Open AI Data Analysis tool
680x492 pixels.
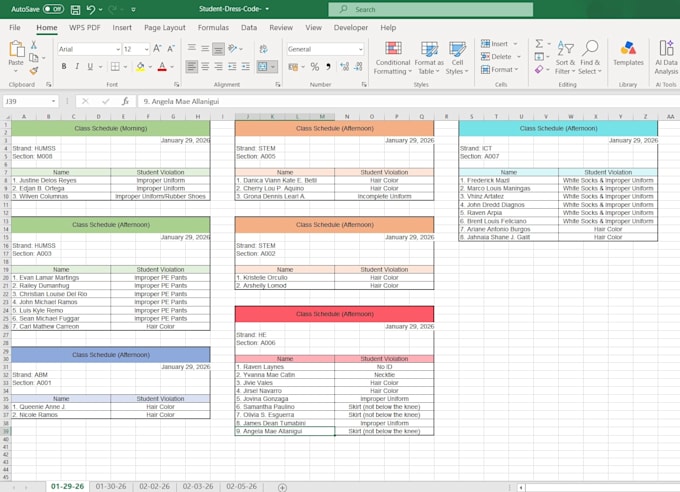point(666,58)
